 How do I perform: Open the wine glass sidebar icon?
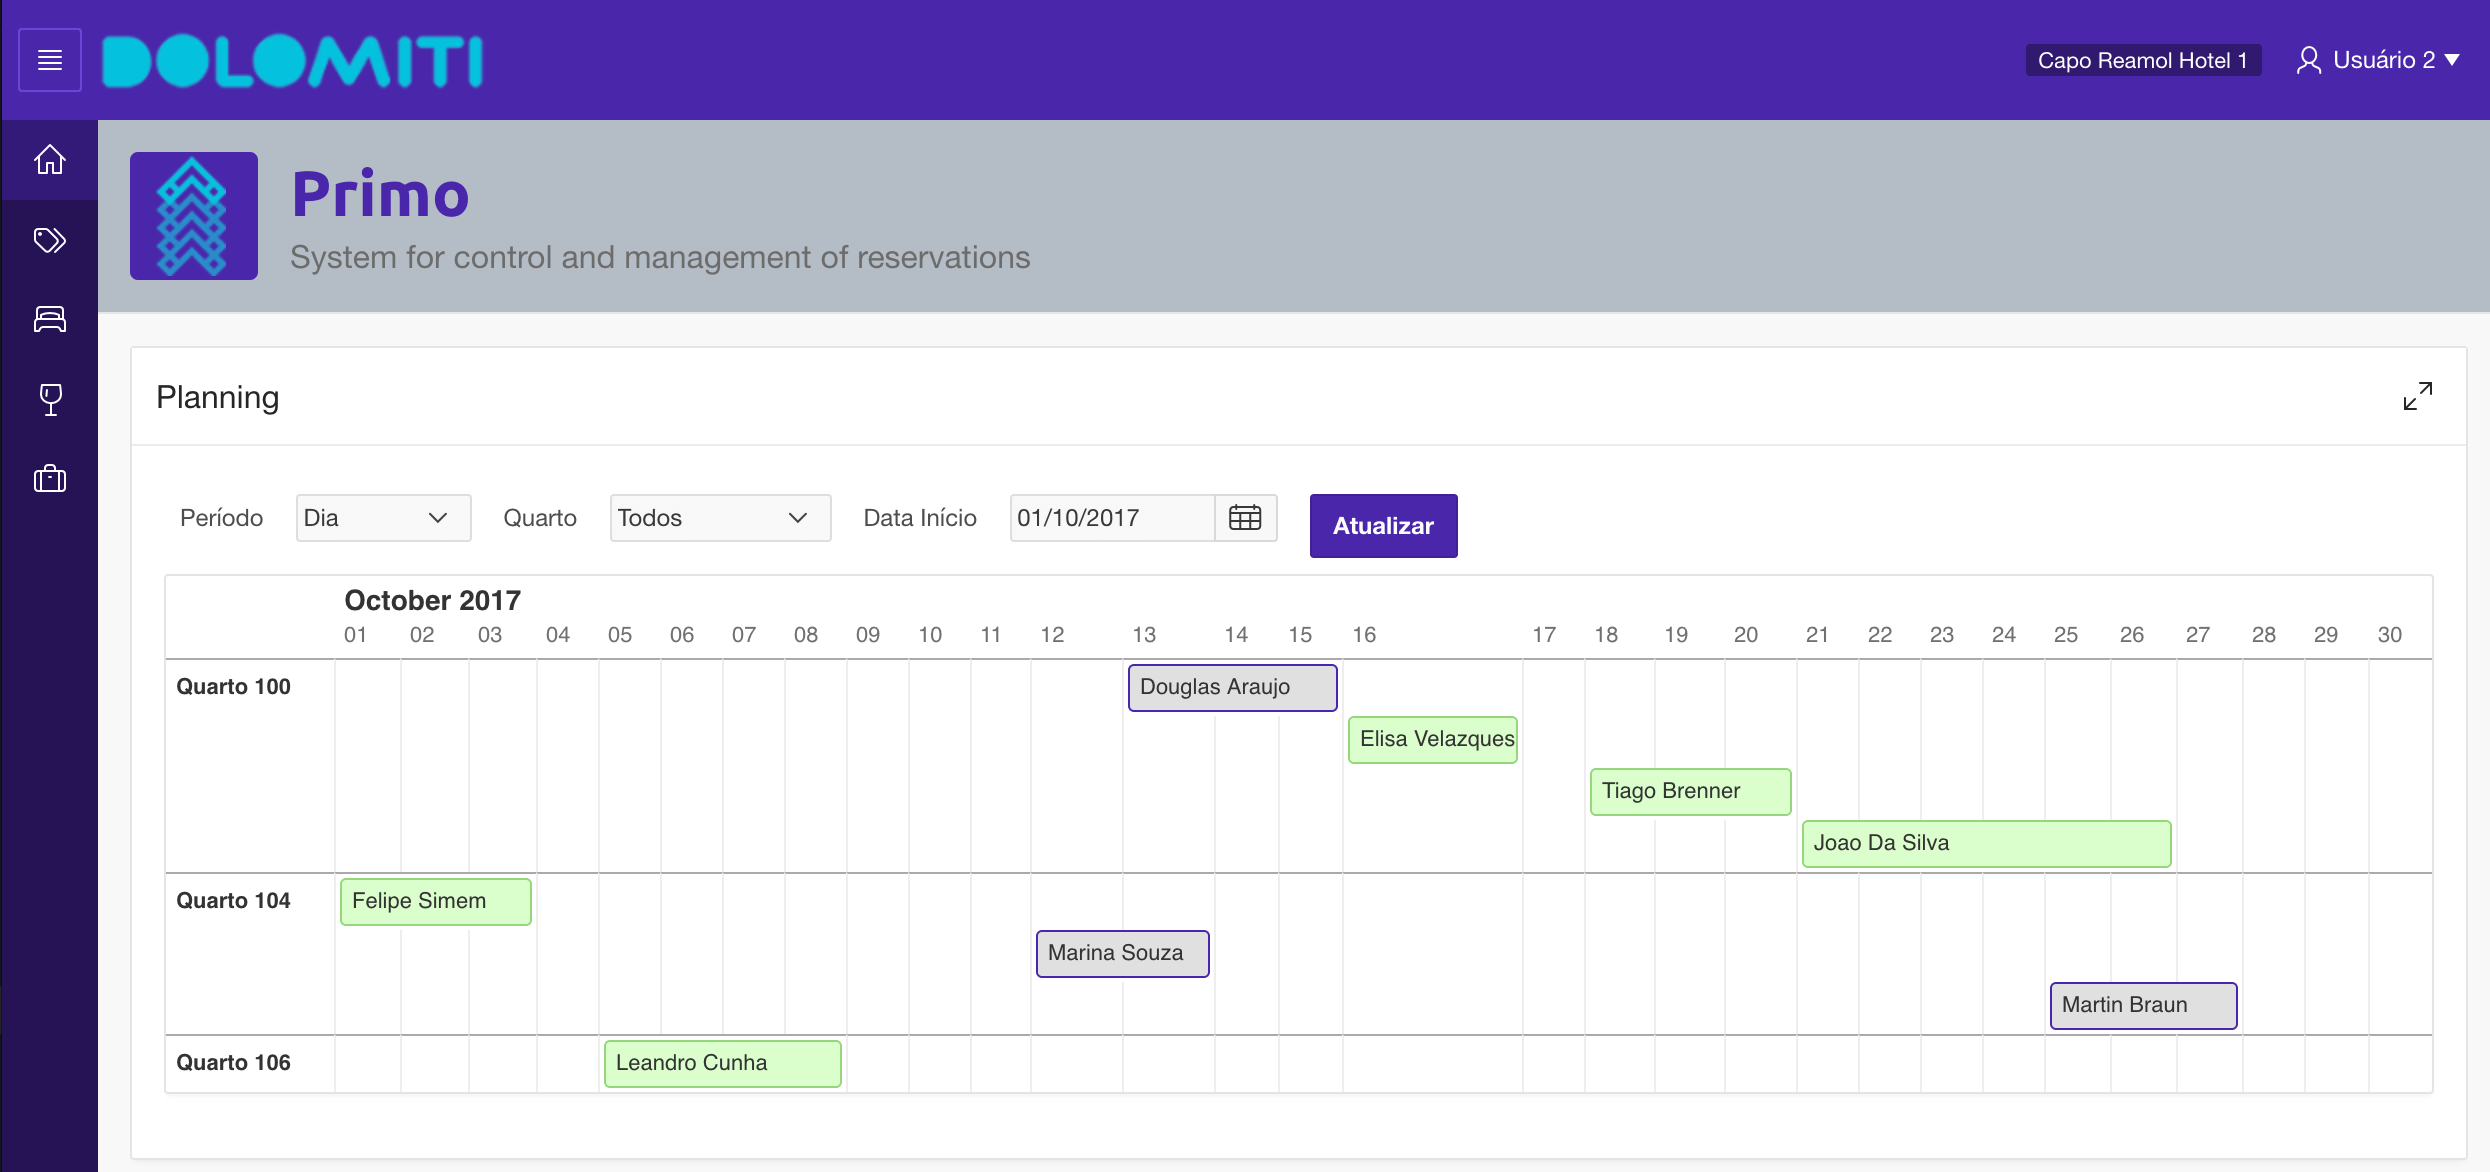click(50, 399)
